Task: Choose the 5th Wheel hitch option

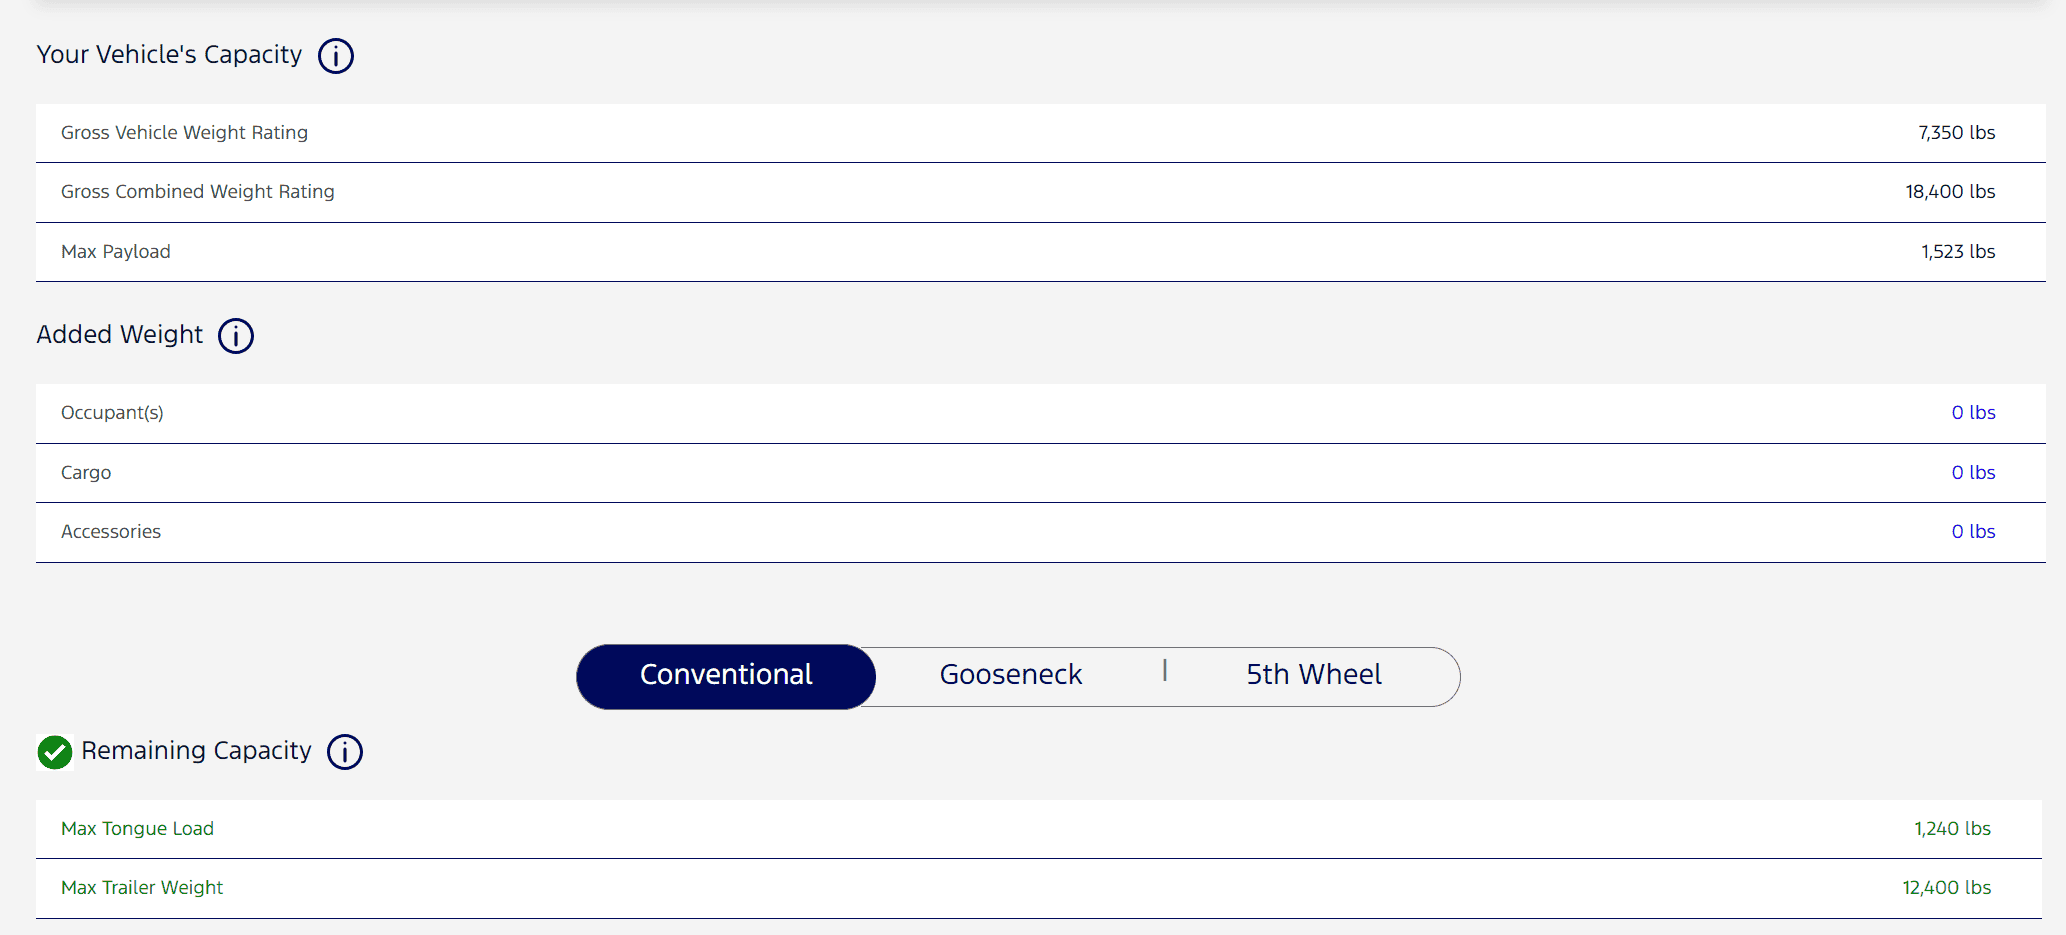Action: pyautogui.click(x=1313, y=676)
